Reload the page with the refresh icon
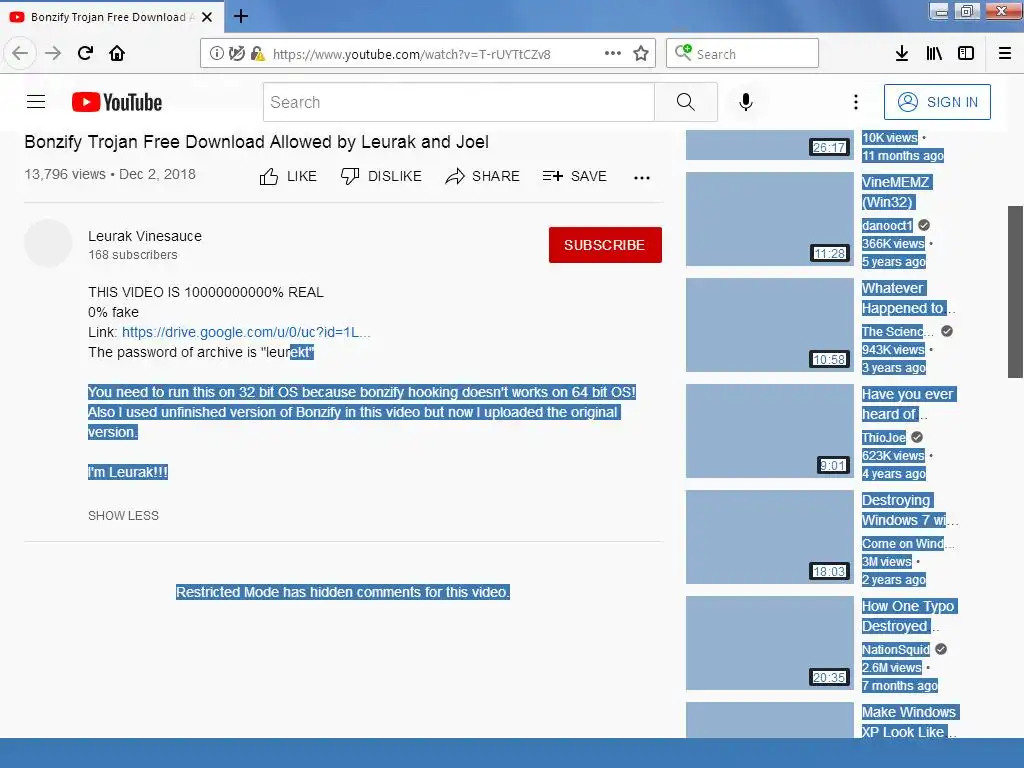 (x=86, y=53)
